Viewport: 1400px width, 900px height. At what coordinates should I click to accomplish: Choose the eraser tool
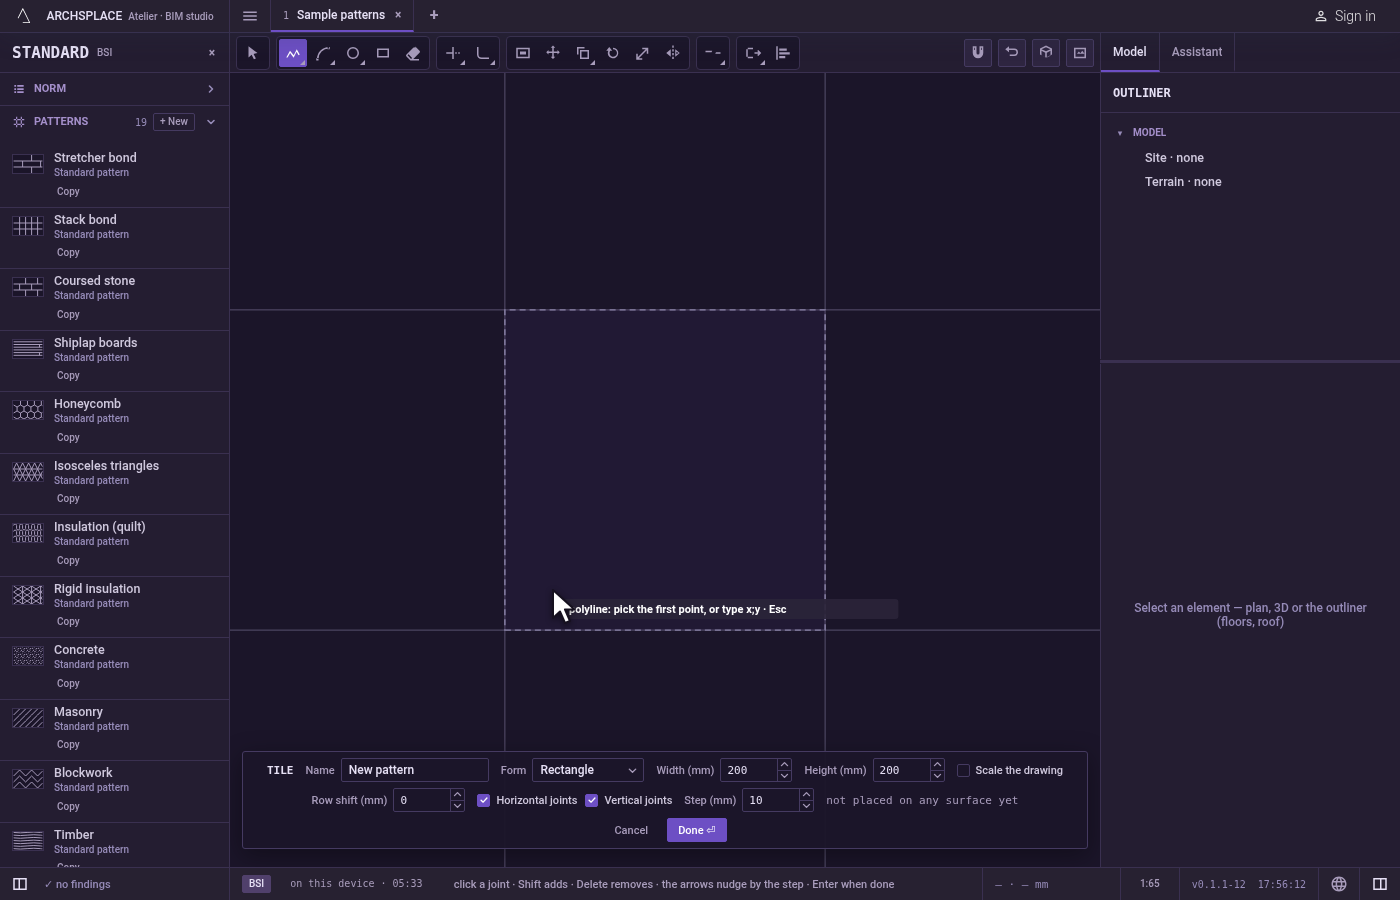coord(413,53)
